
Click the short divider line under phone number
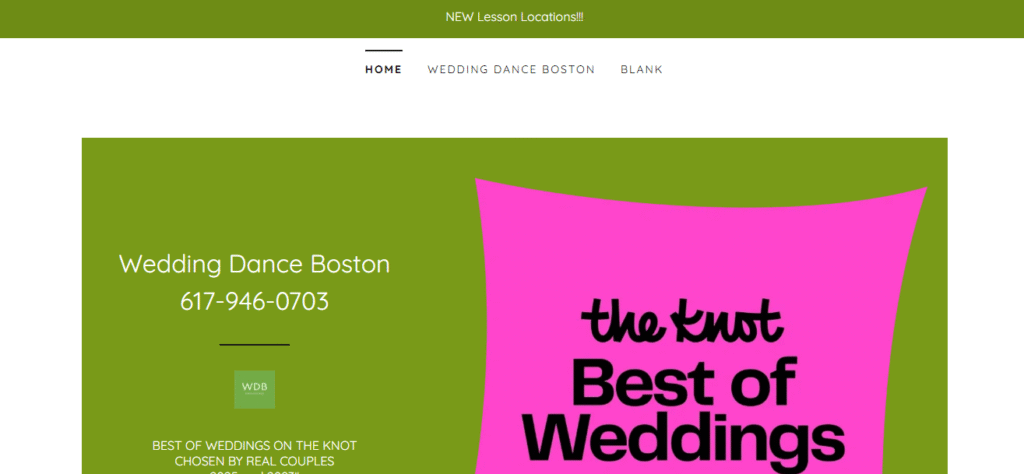coord(254,345)
